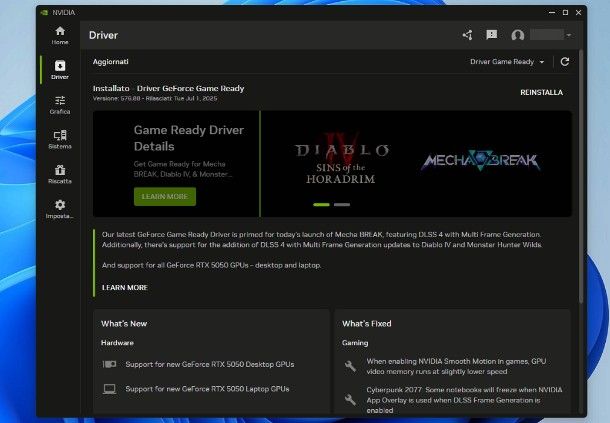Select the first green carousel indicator

[321, 204]
